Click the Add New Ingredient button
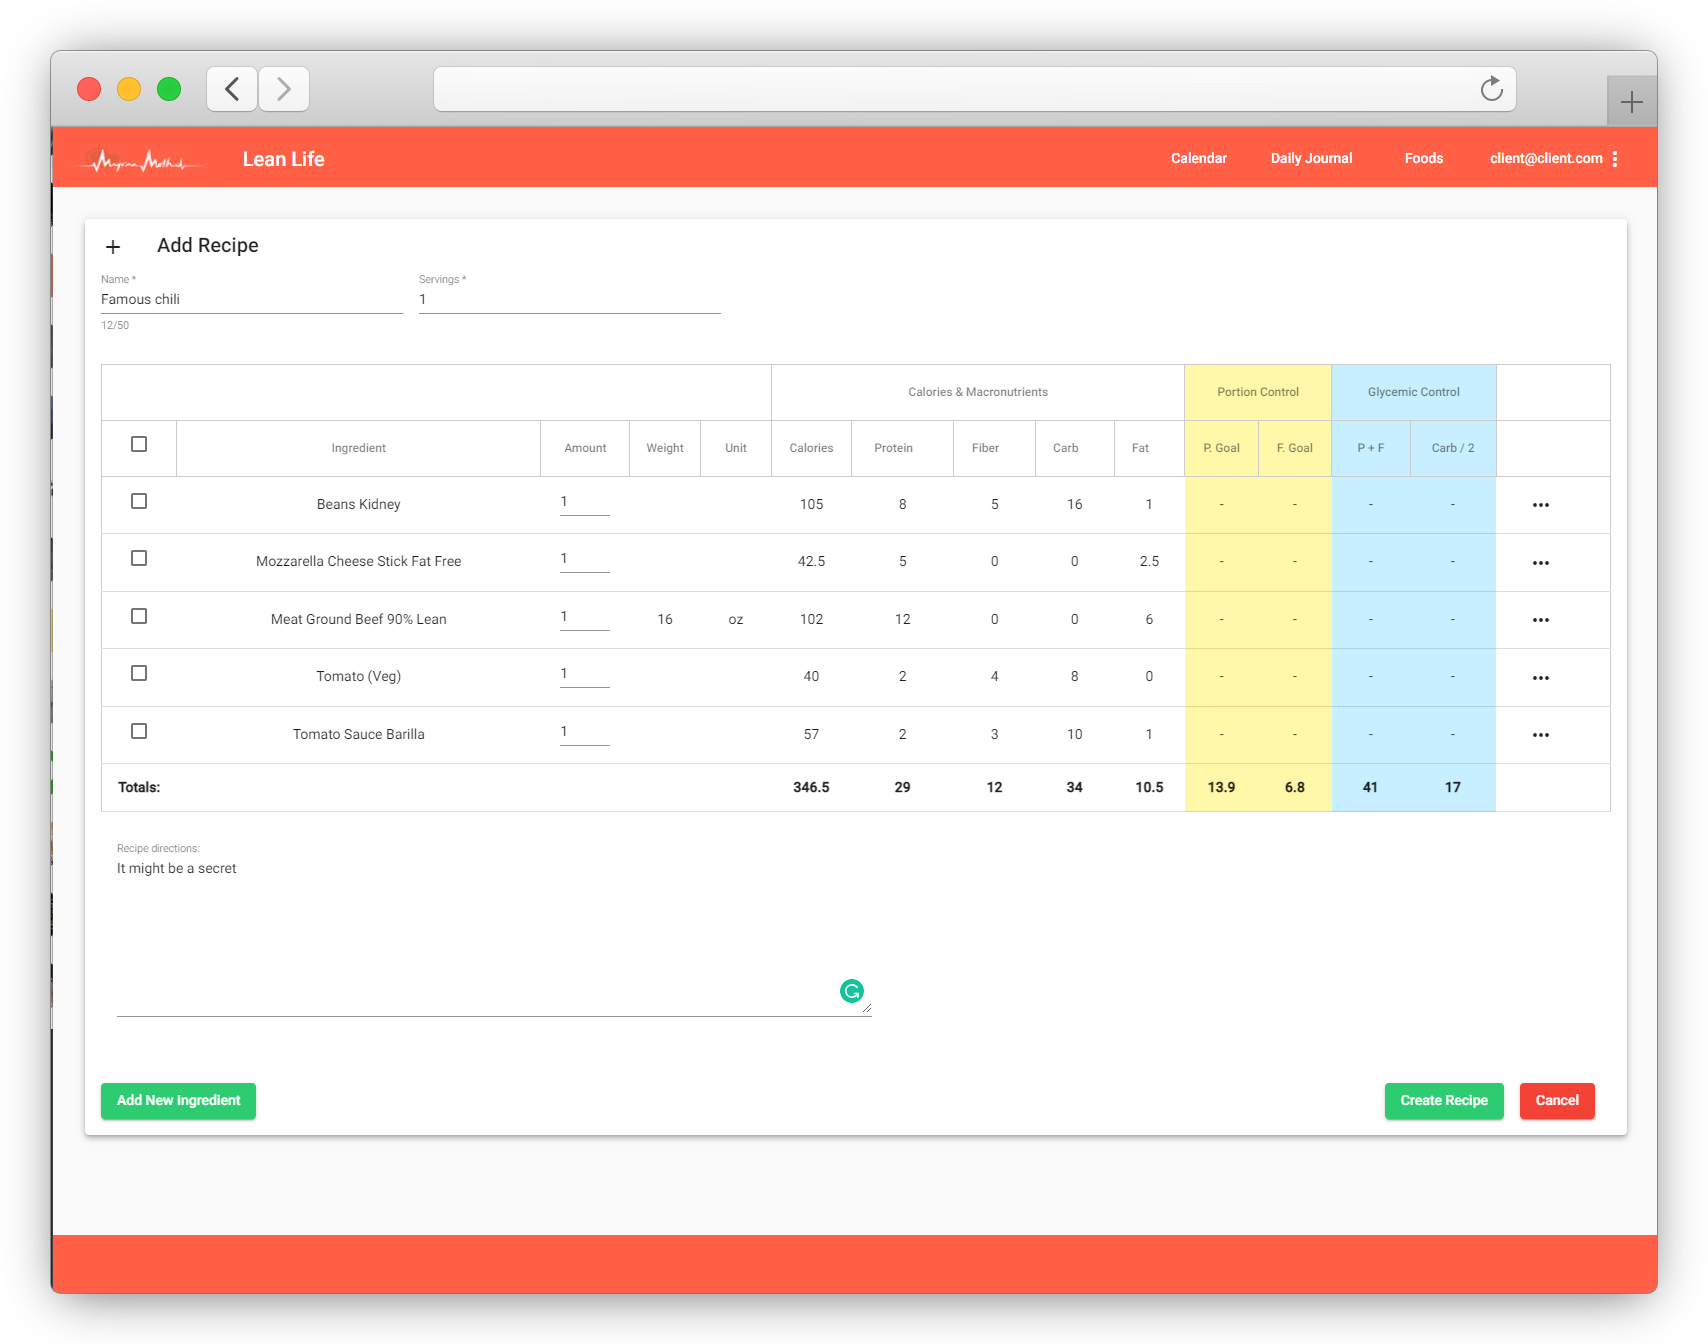 [x=178, y=1100]
